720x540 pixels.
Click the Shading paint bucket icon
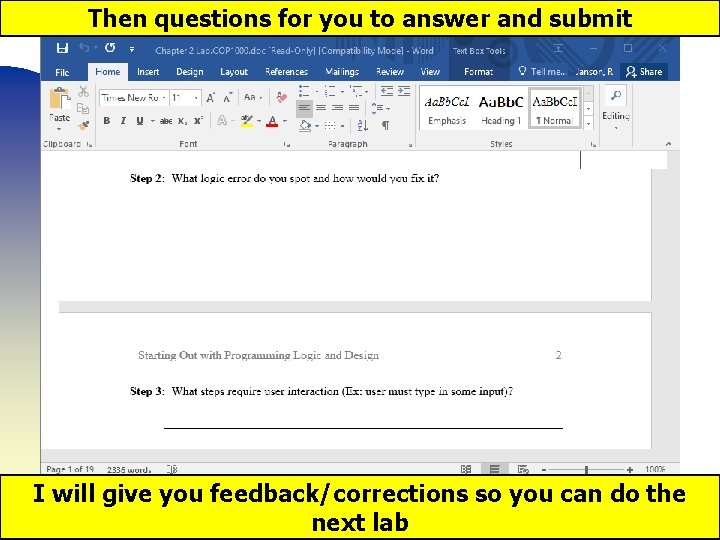(305, 125)
